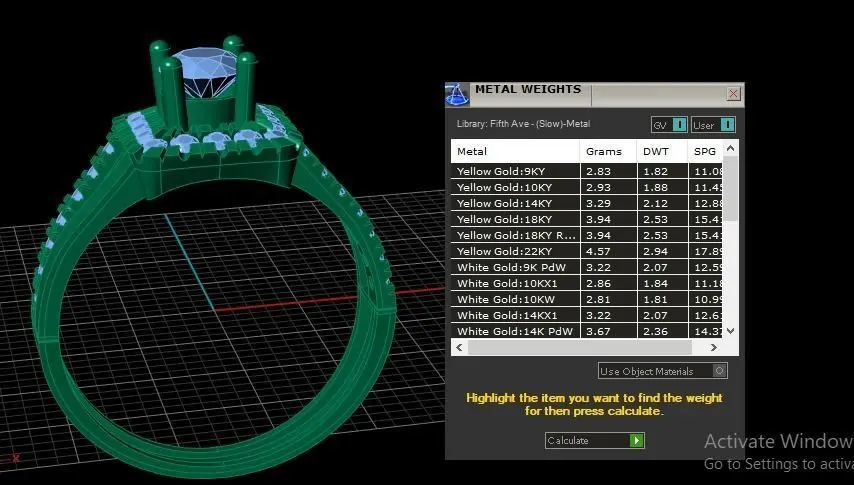Select White Gold:10KW row
Viewport: 854px width, 485px height.
(x=587, y=299)
